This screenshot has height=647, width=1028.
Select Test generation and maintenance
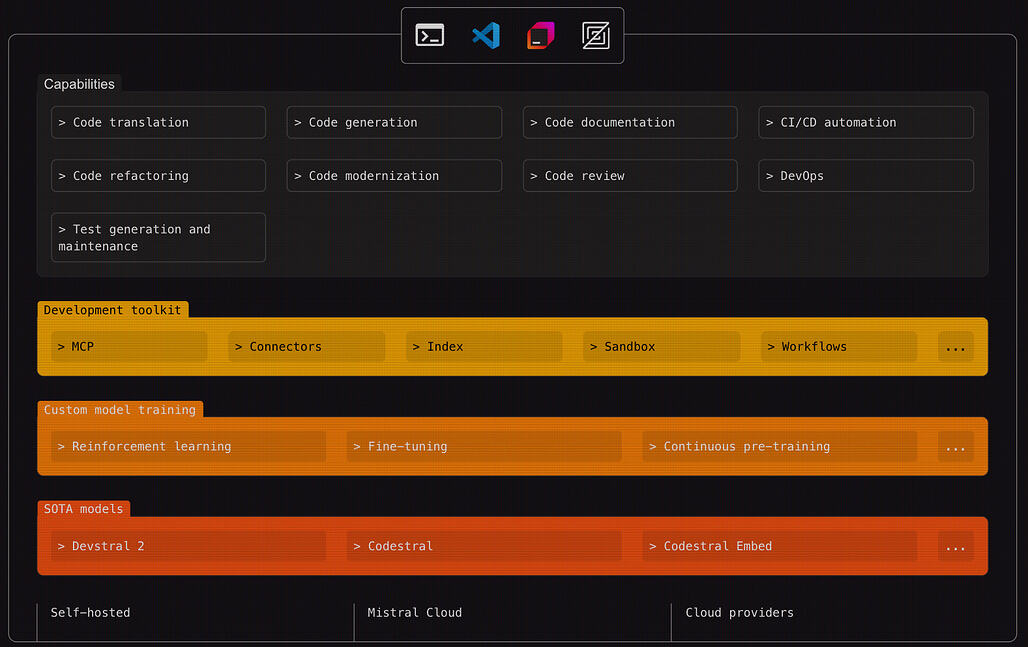coord(159,237)
